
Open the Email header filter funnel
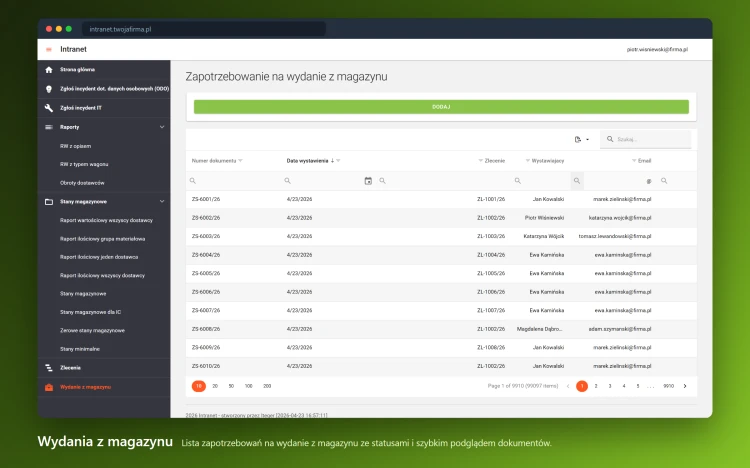coord(634,161)
